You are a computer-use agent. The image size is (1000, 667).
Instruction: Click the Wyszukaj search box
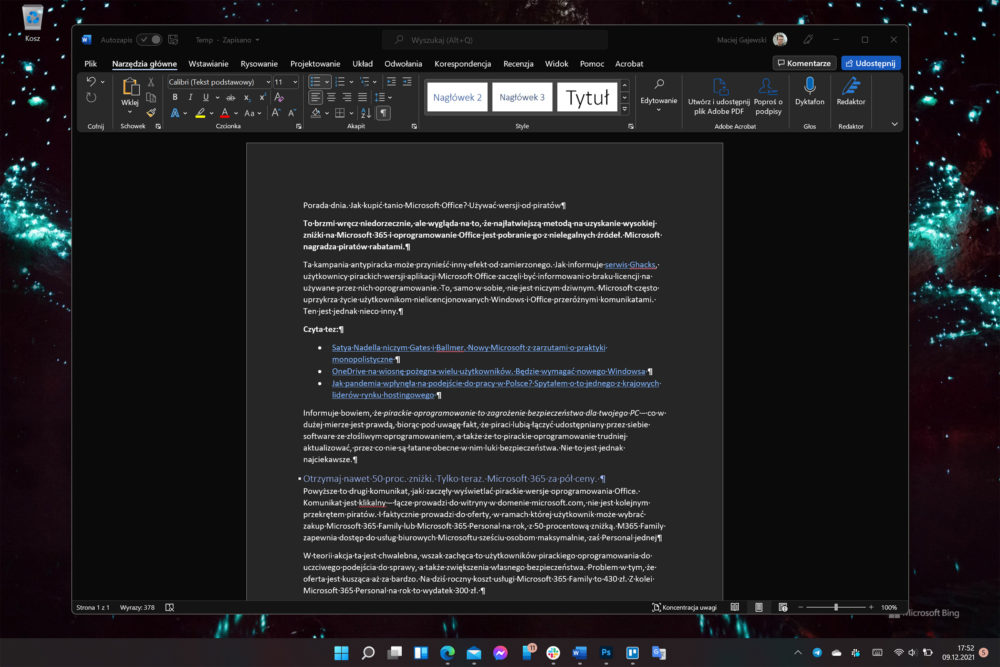coord(495,40)
